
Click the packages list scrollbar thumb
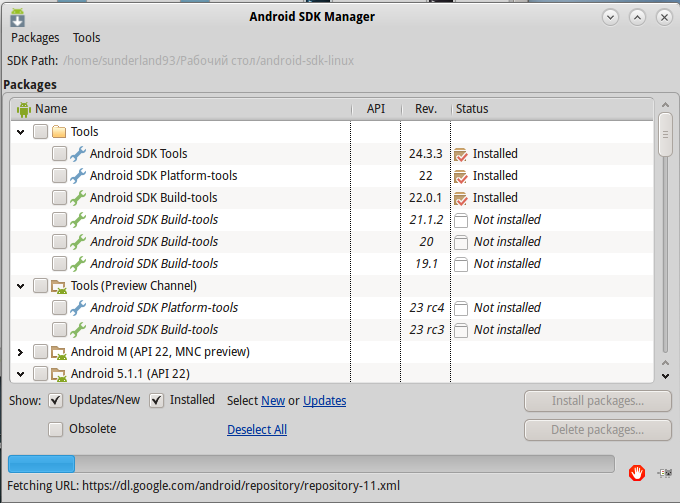pos(665,134)
